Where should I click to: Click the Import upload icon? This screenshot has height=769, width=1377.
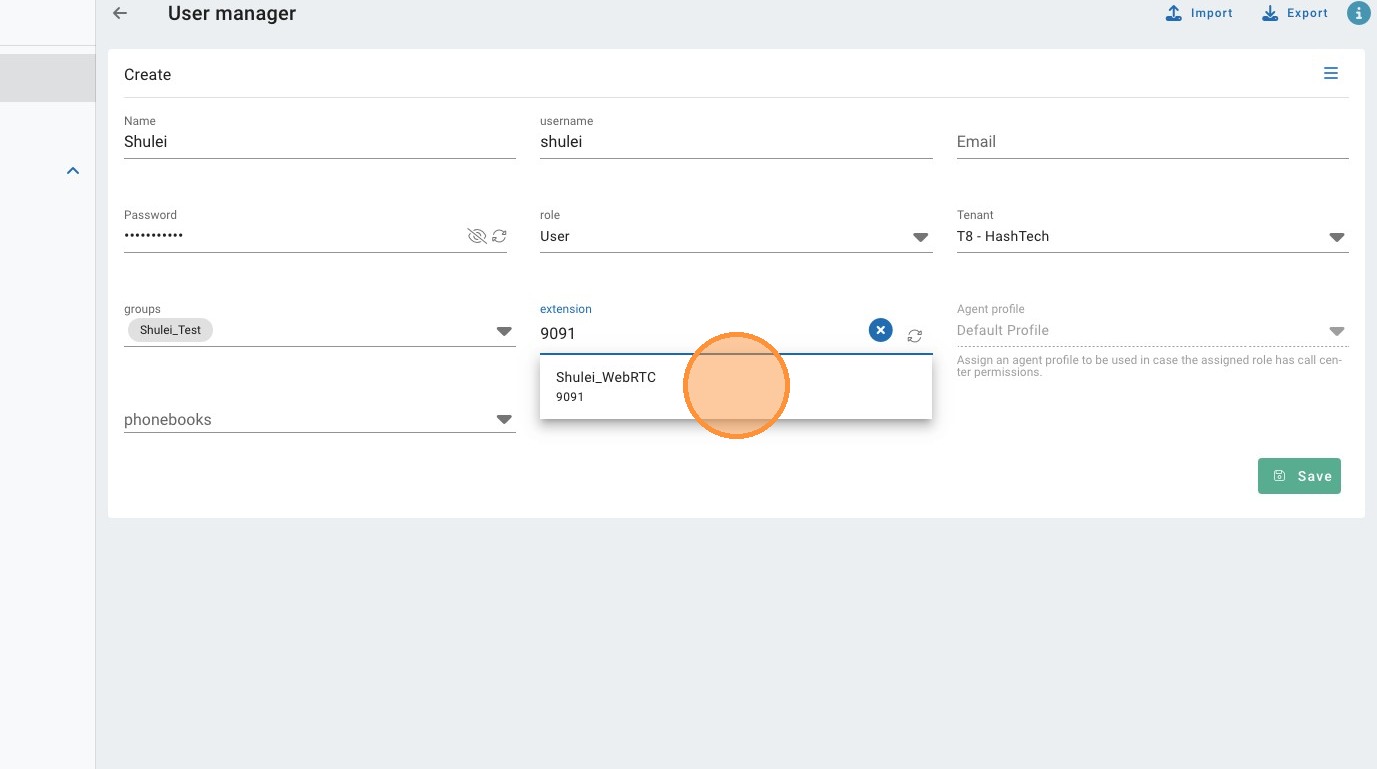point(1174,13)
